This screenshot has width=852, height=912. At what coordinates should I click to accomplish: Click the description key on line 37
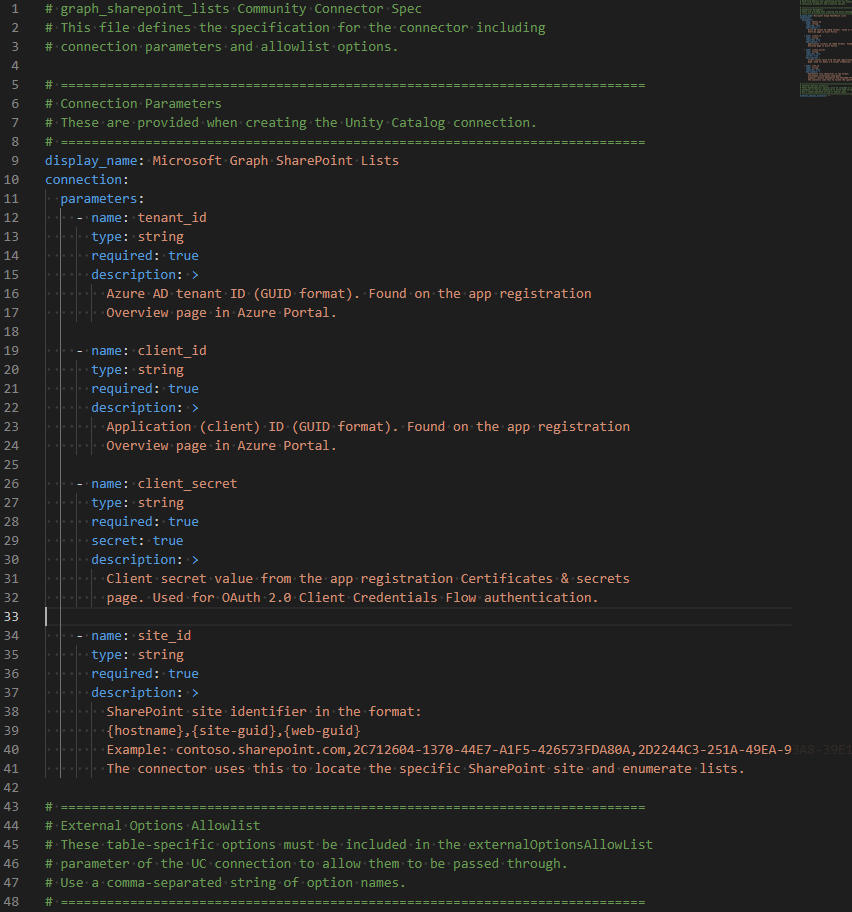click(133, 693)
